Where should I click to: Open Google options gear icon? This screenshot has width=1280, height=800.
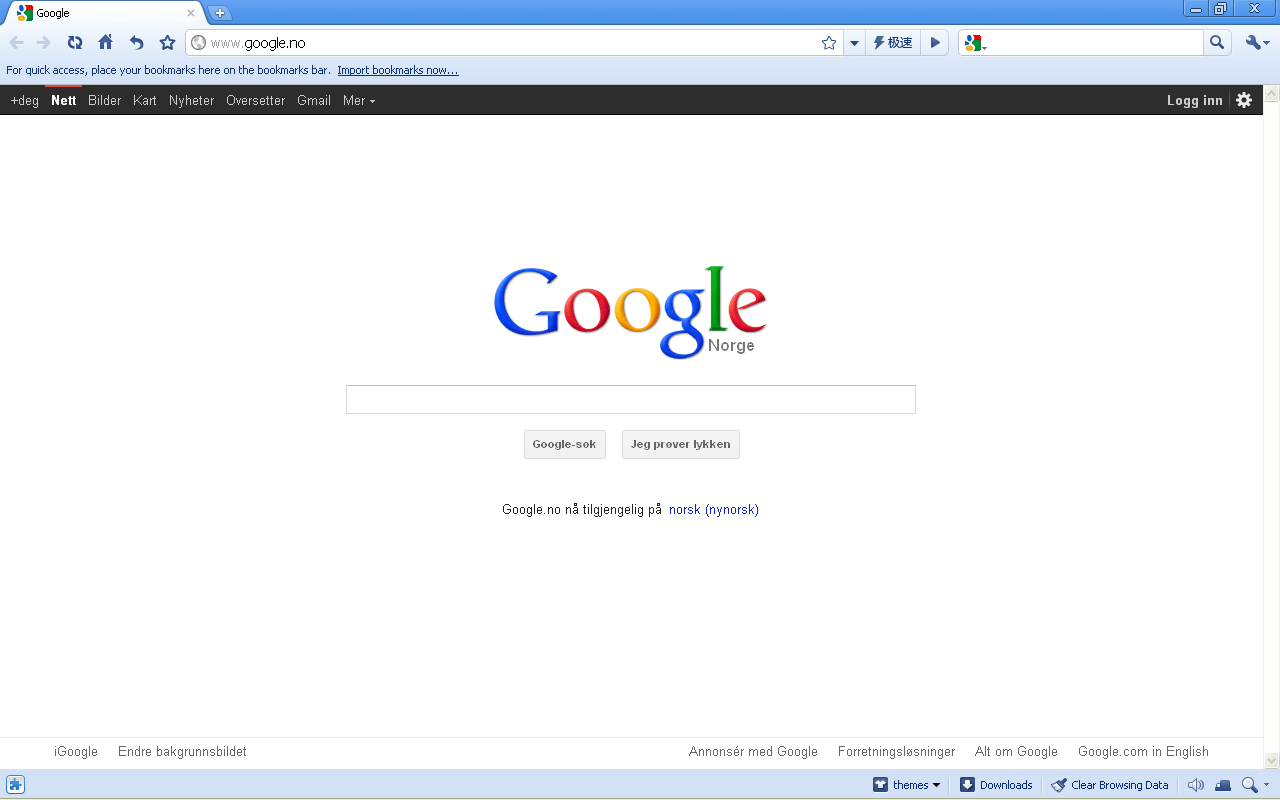click(1244, 100)
